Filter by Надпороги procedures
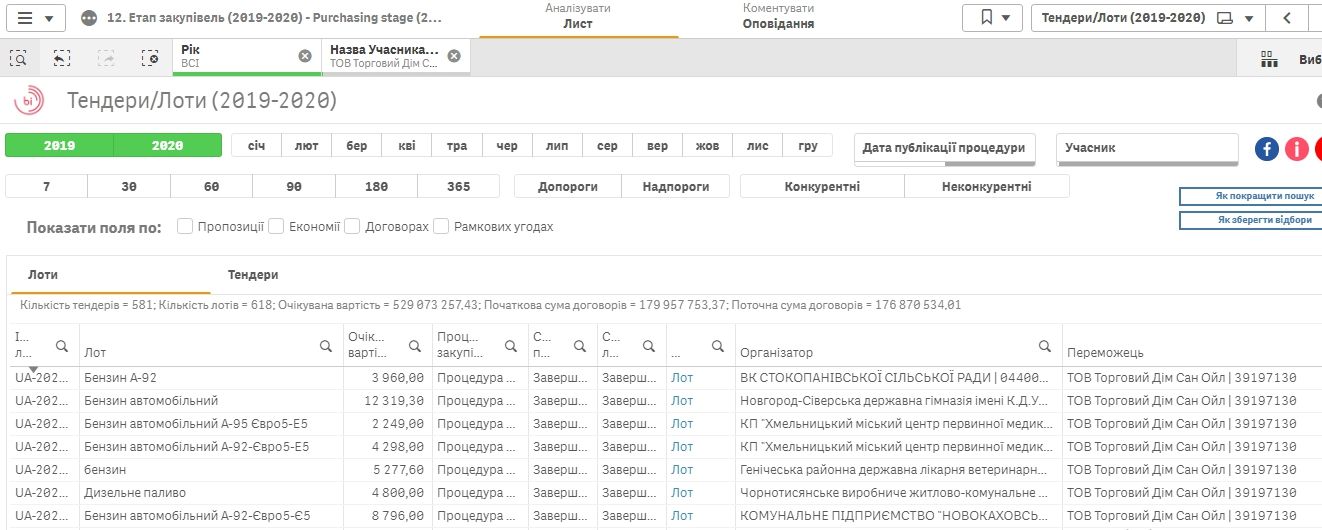Image resolution: width=1322 pixels, height=530 pixels. tap(676, 187)
